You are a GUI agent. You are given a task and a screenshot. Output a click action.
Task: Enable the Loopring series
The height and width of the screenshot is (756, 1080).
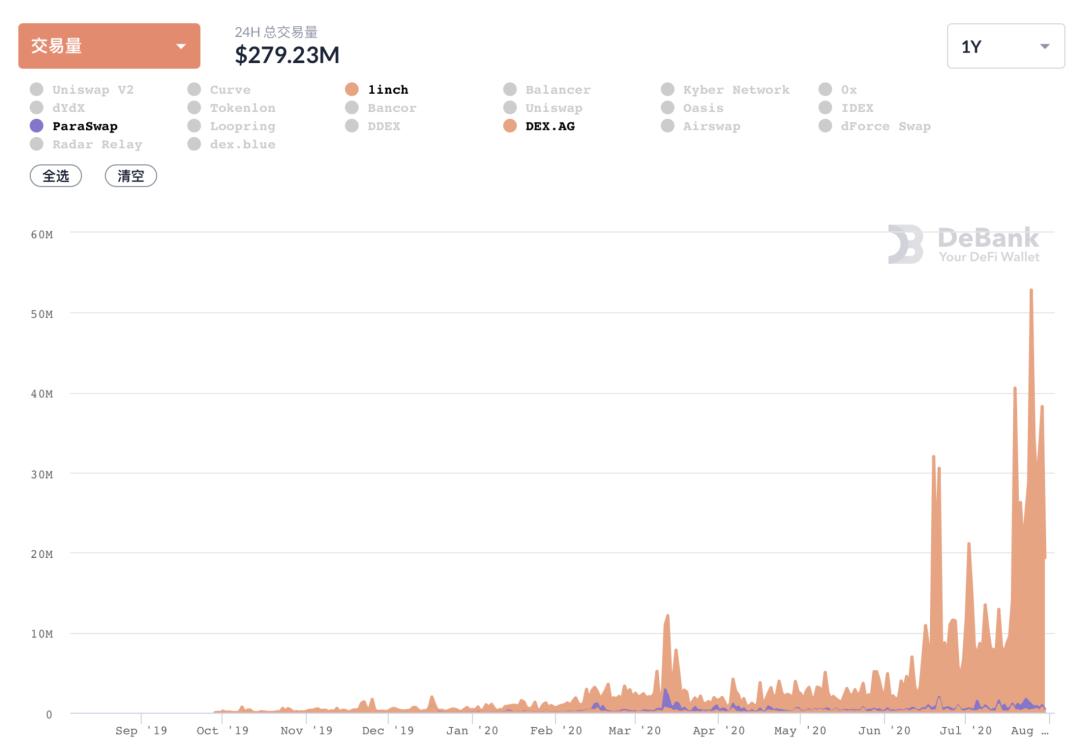pos(231,126)
